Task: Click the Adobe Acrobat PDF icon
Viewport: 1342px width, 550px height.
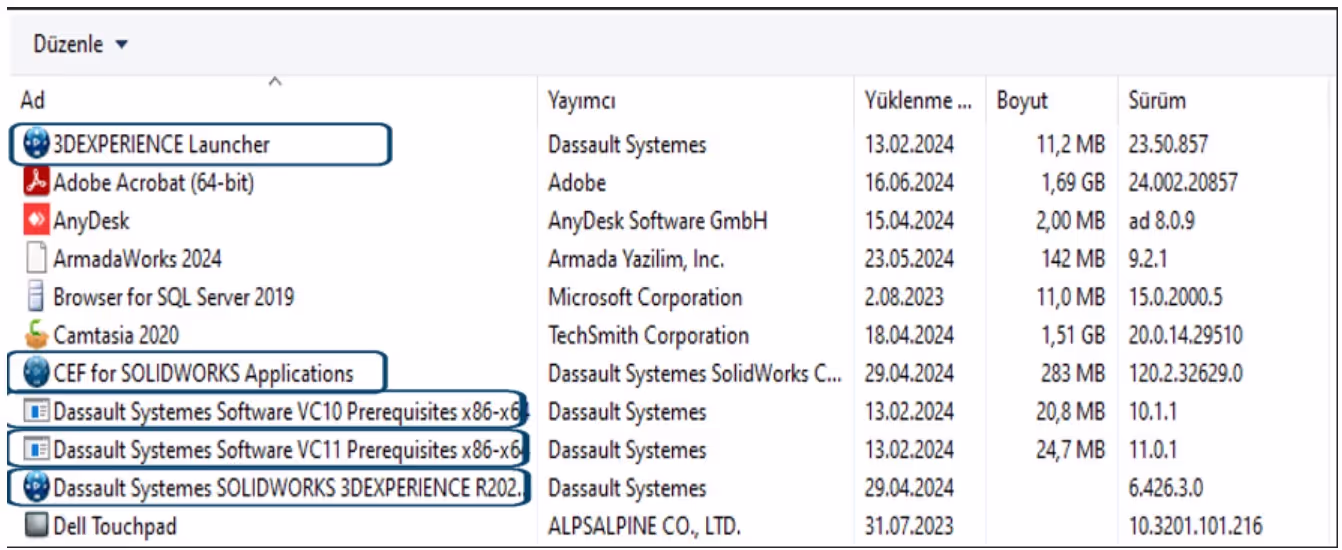Action: 36,182
